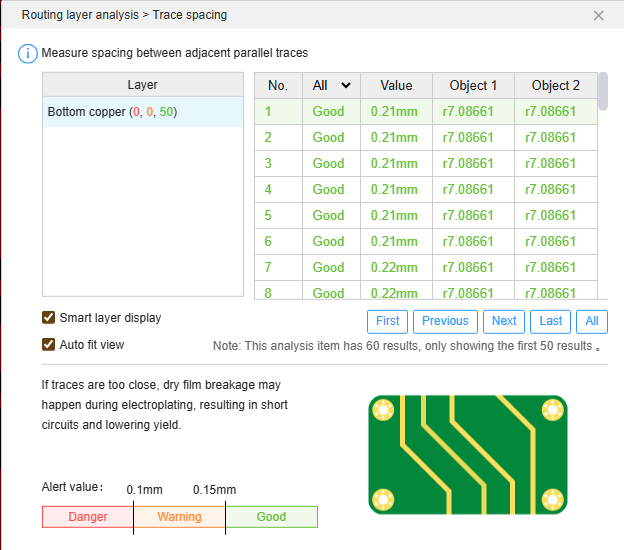Image resolution: width=624 pixels, height=550 pixels.
Task: Click the Value column header
Action: [396, 86]
